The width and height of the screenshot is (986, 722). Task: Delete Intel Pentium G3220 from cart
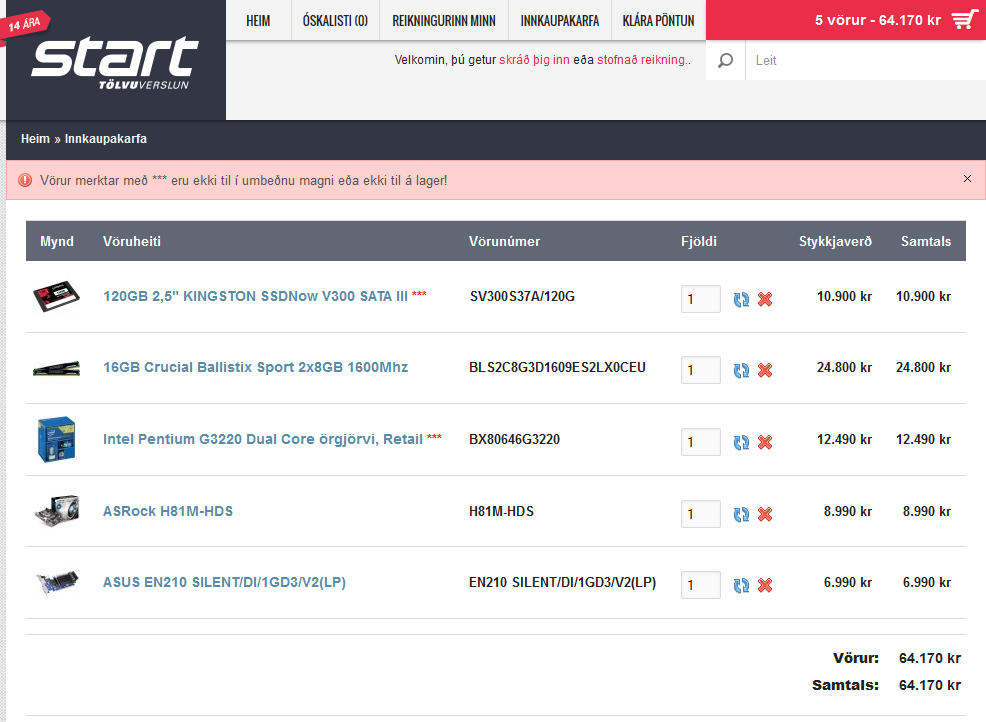click(x=765, y=442)
